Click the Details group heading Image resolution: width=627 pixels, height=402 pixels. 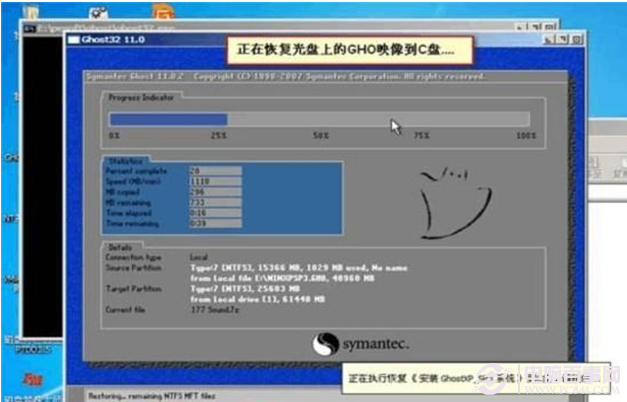[x=120, y=247]
